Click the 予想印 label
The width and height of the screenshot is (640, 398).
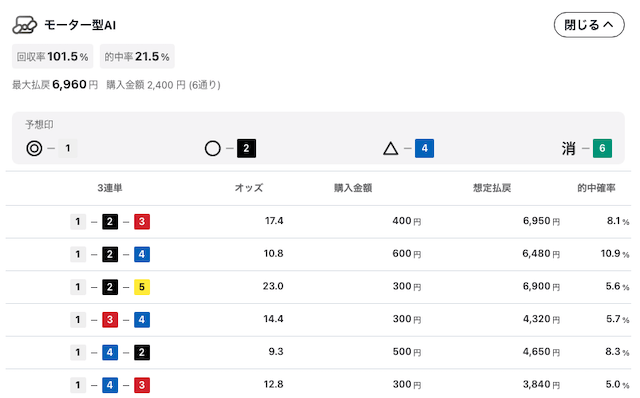coord(39,125)
